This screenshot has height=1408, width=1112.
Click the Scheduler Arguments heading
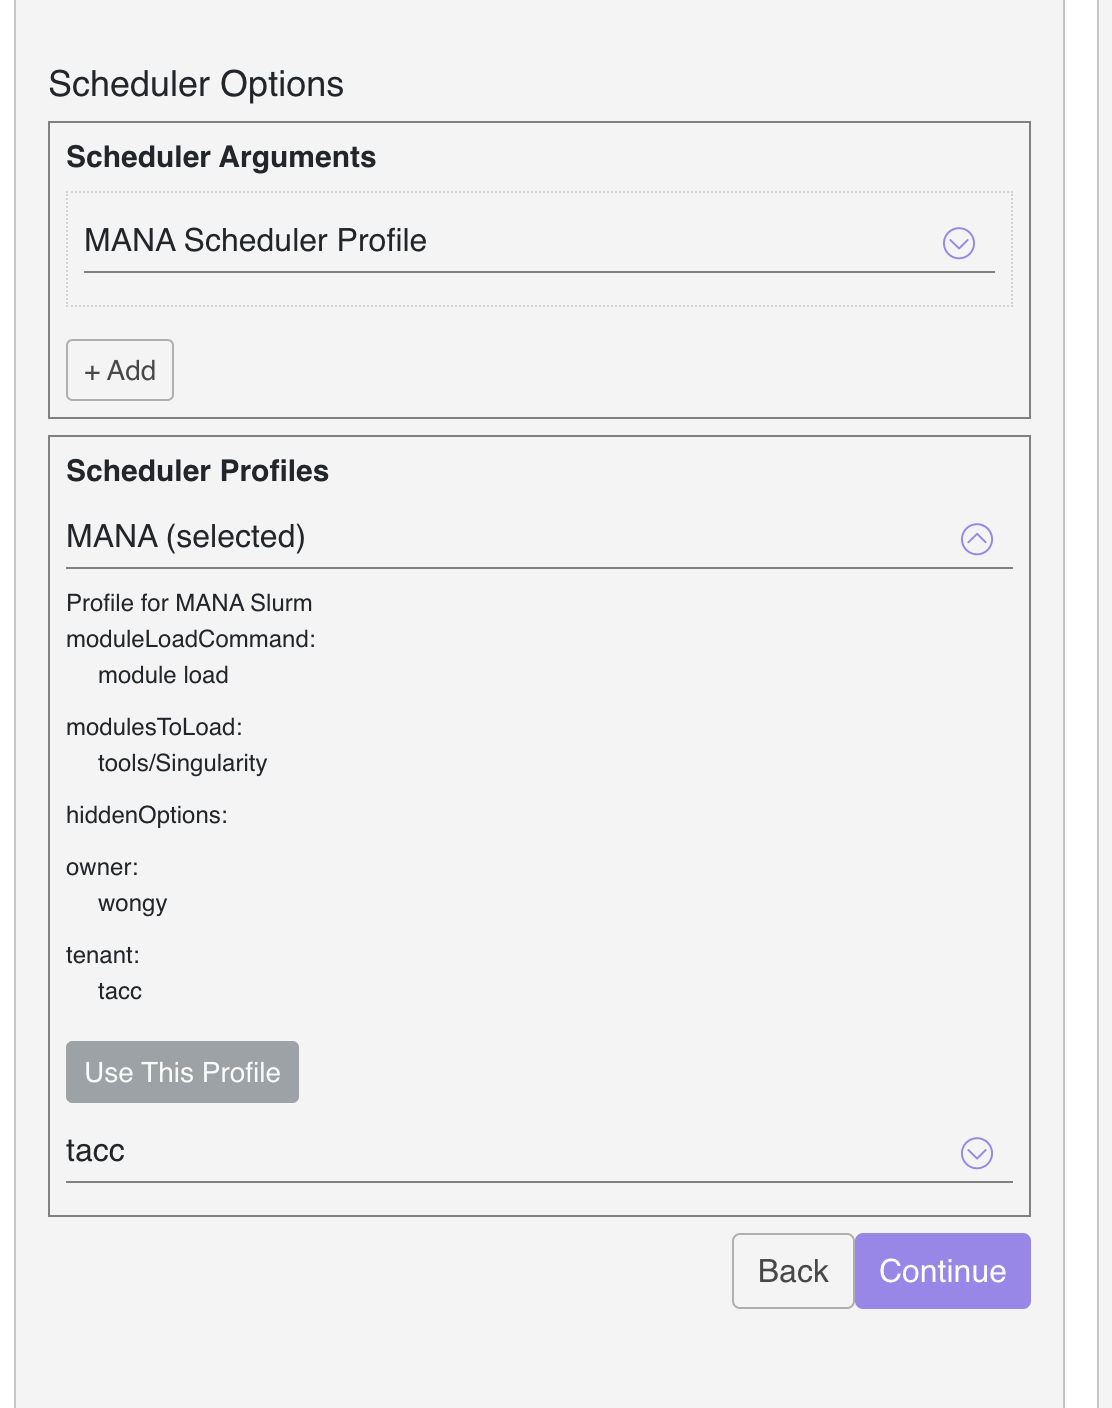pyautogui.click(x=220, y=157)
